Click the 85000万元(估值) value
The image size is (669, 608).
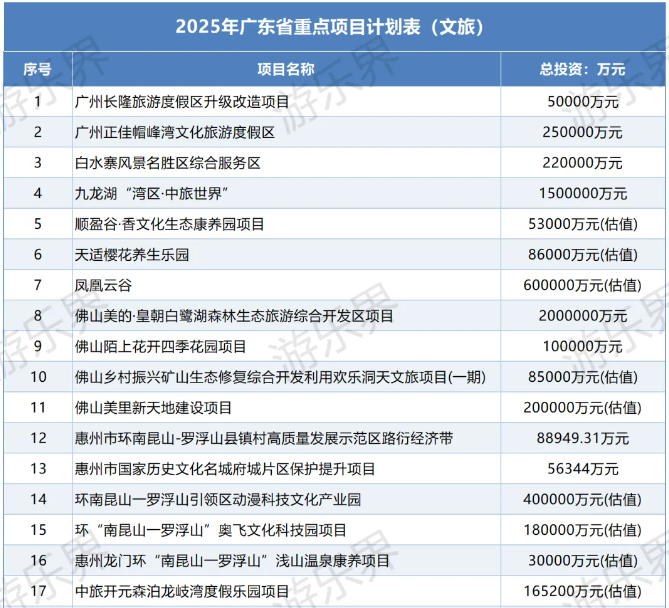tap(583, 377)
